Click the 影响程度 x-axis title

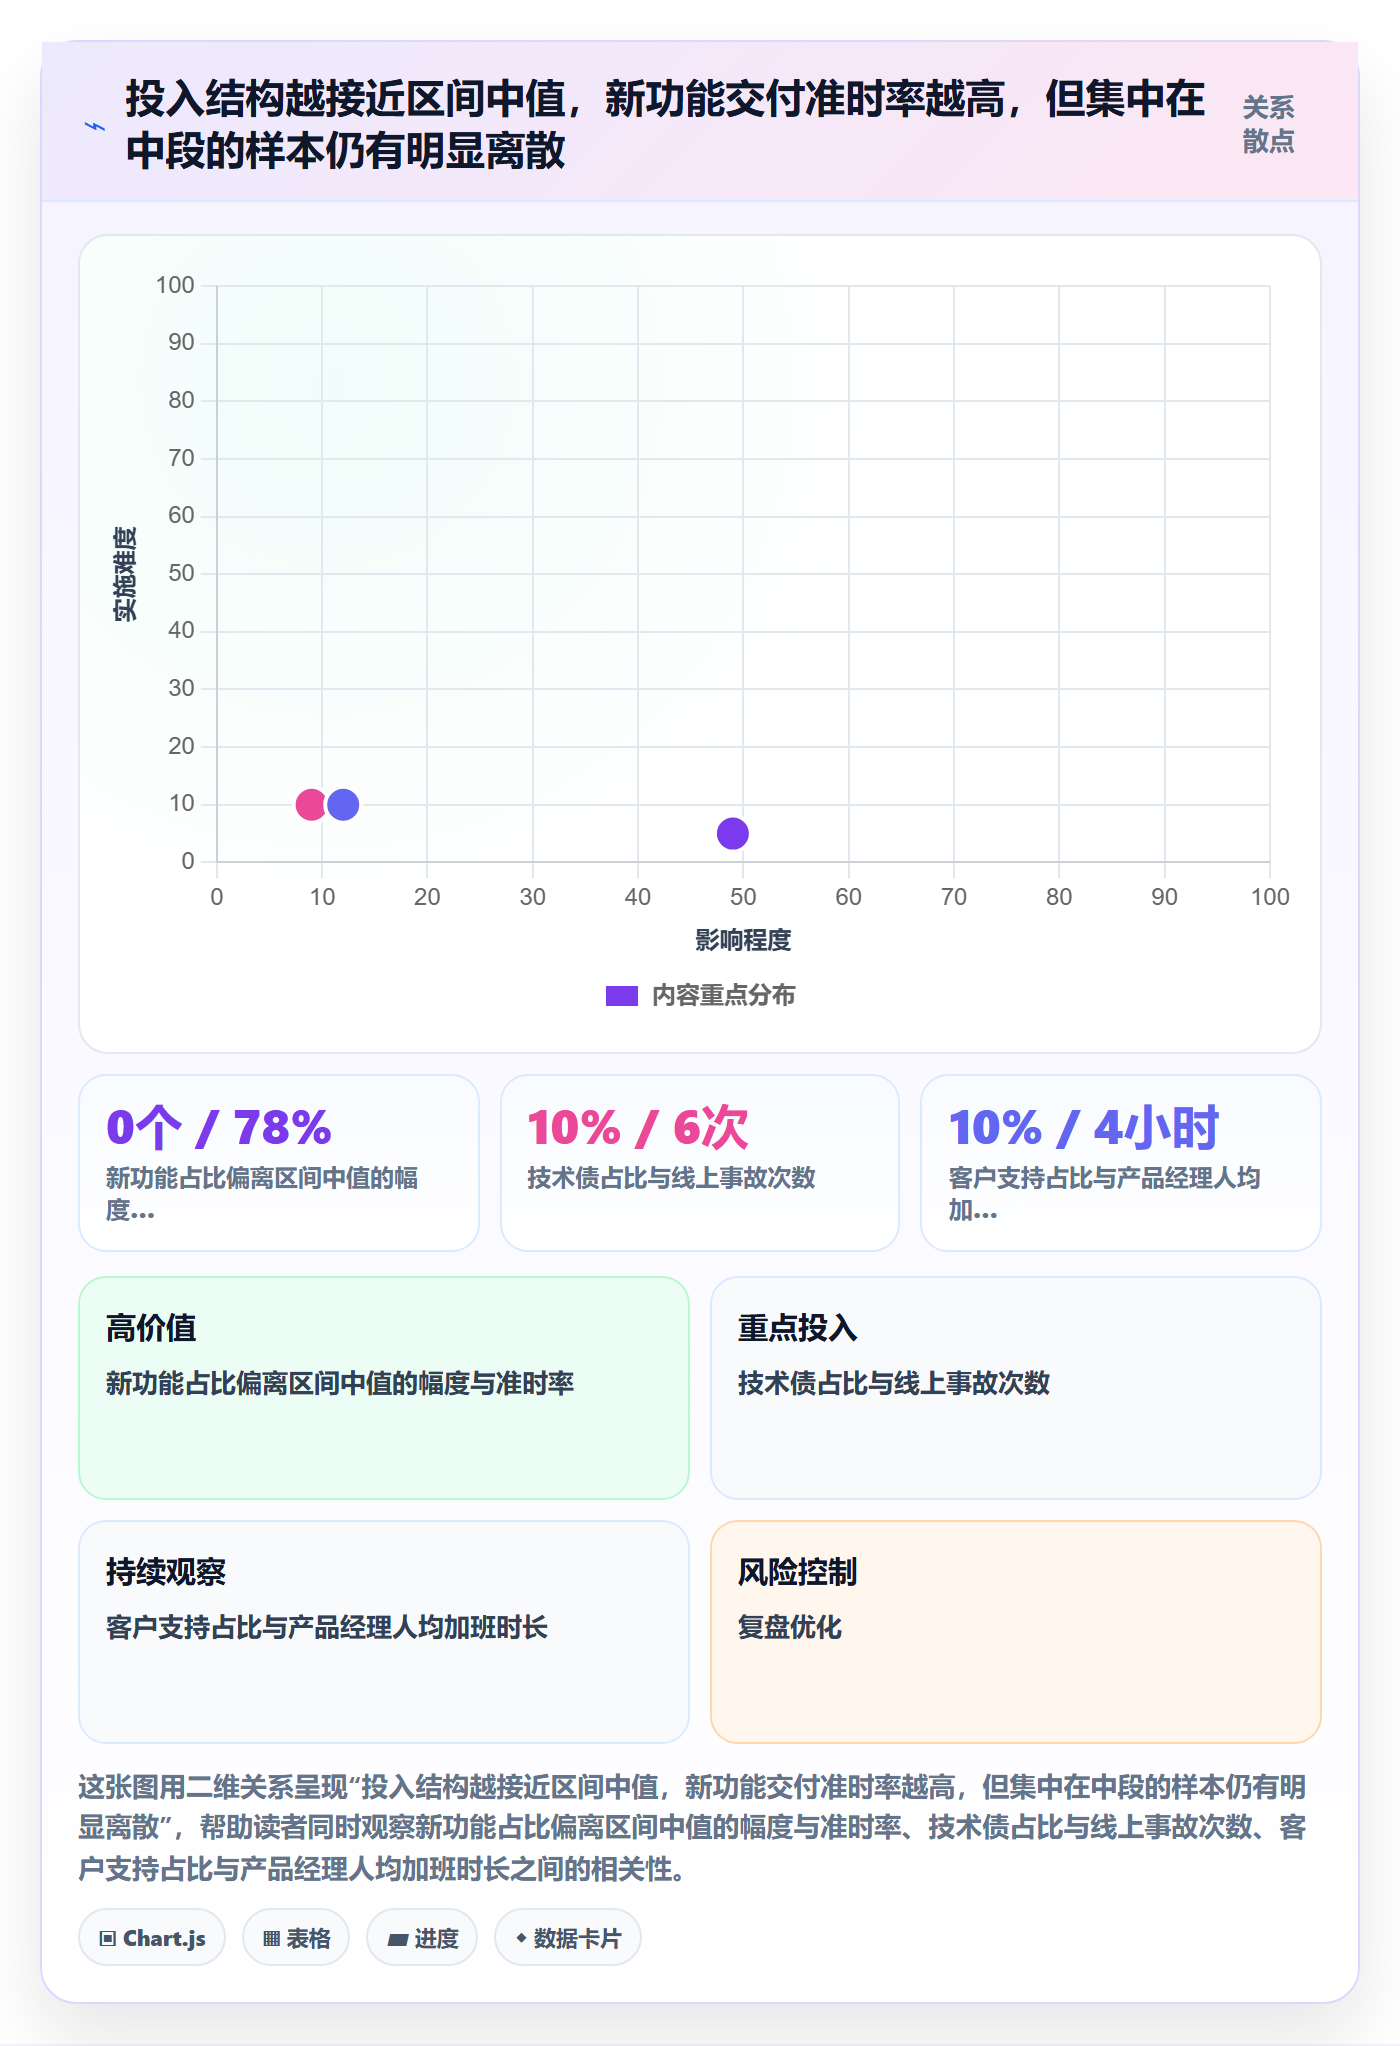743,940
